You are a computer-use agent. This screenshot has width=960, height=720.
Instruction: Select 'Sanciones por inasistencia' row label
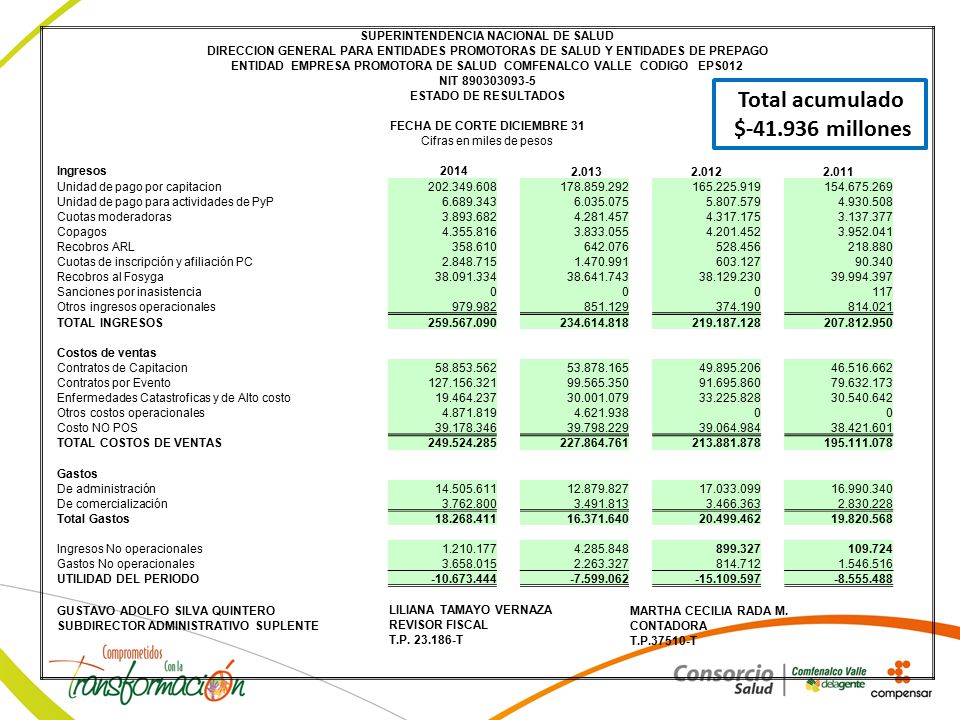(x=129, y=292)
